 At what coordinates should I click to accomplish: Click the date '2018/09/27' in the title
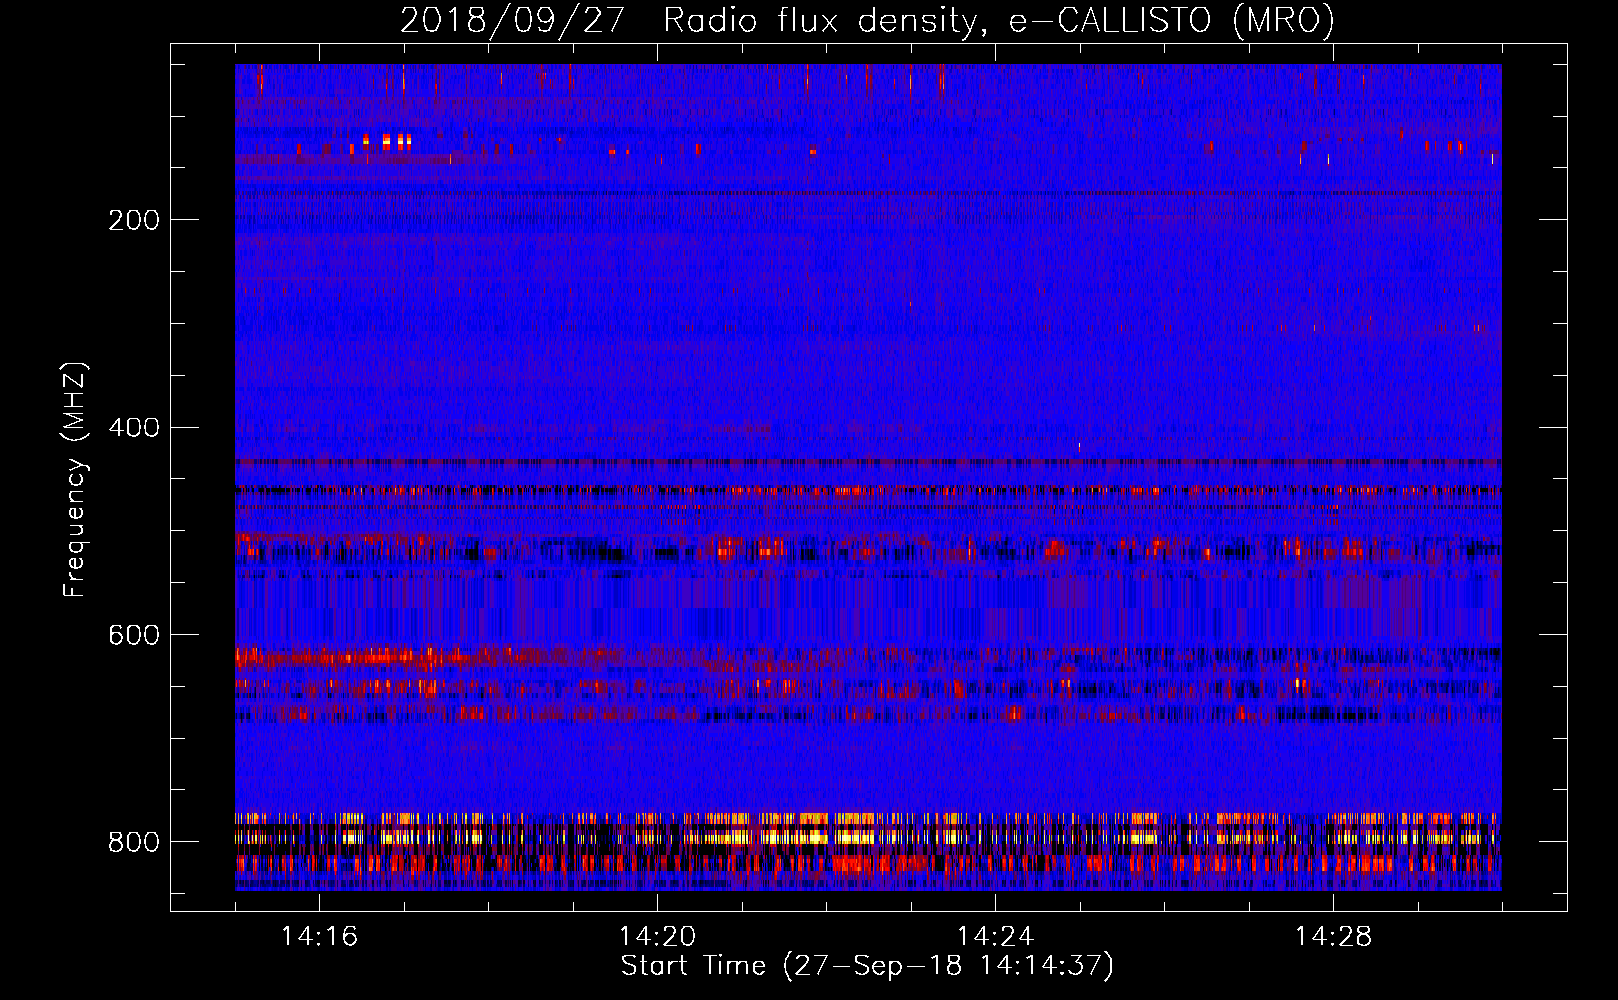(513, 21)
